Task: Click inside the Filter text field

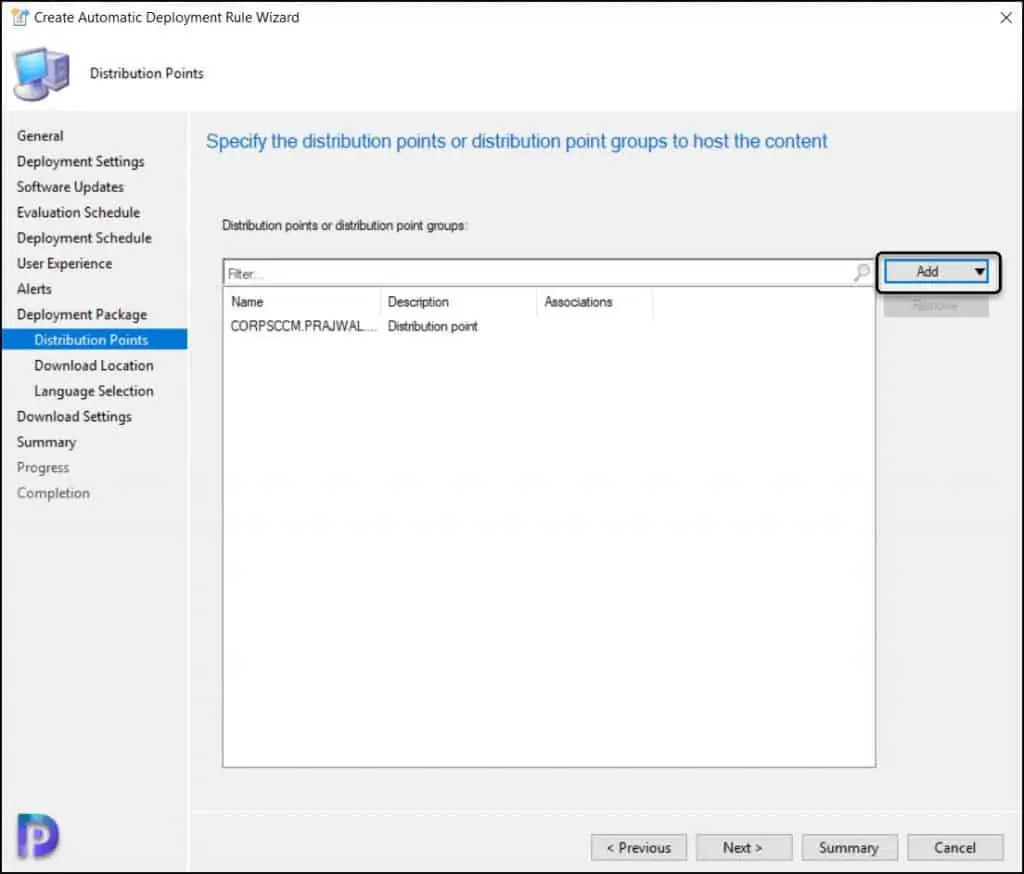Action: (x=537, y=273)
